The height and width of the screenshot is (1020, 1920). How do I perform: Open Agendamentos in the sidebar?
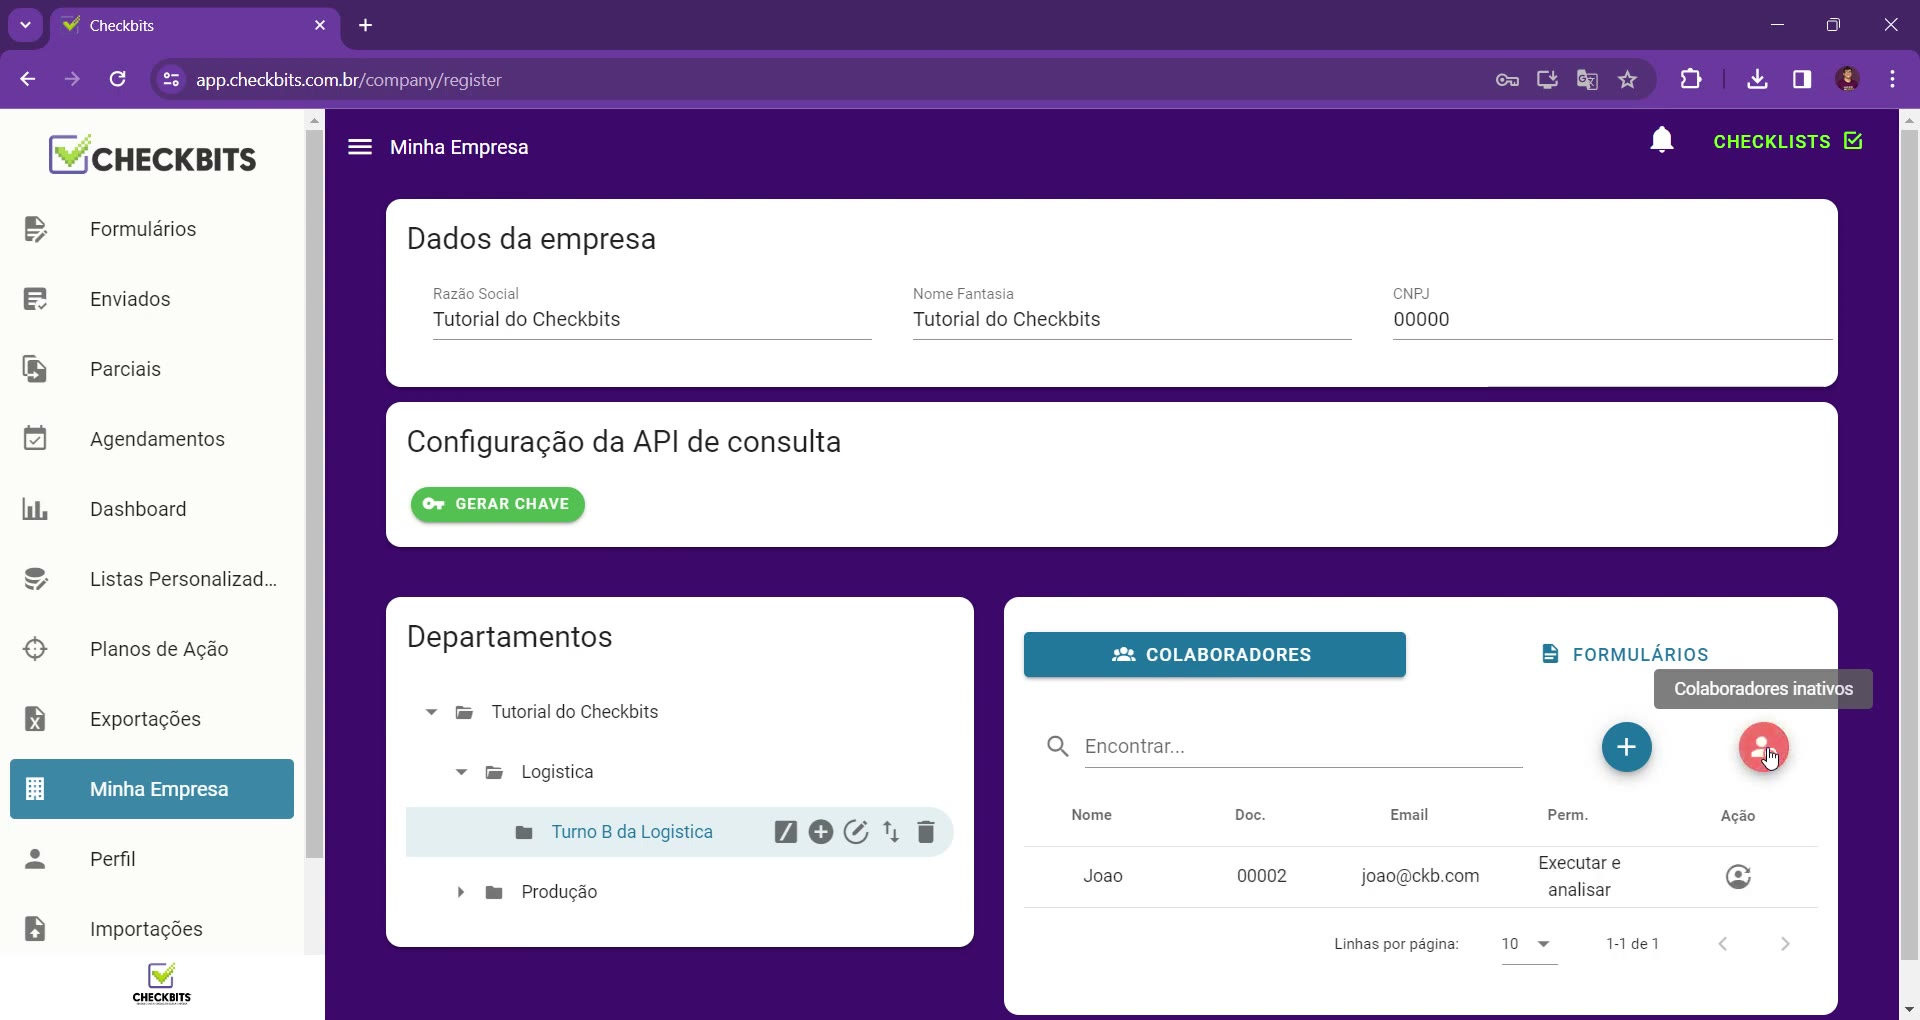tap(152, 439)
